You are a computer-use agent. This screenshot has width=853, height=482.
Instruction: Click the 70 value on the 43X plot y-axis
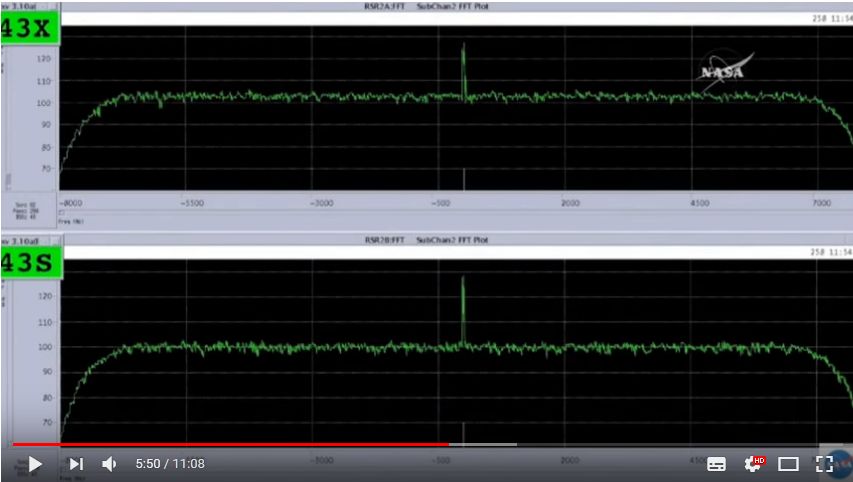(46, 169)
